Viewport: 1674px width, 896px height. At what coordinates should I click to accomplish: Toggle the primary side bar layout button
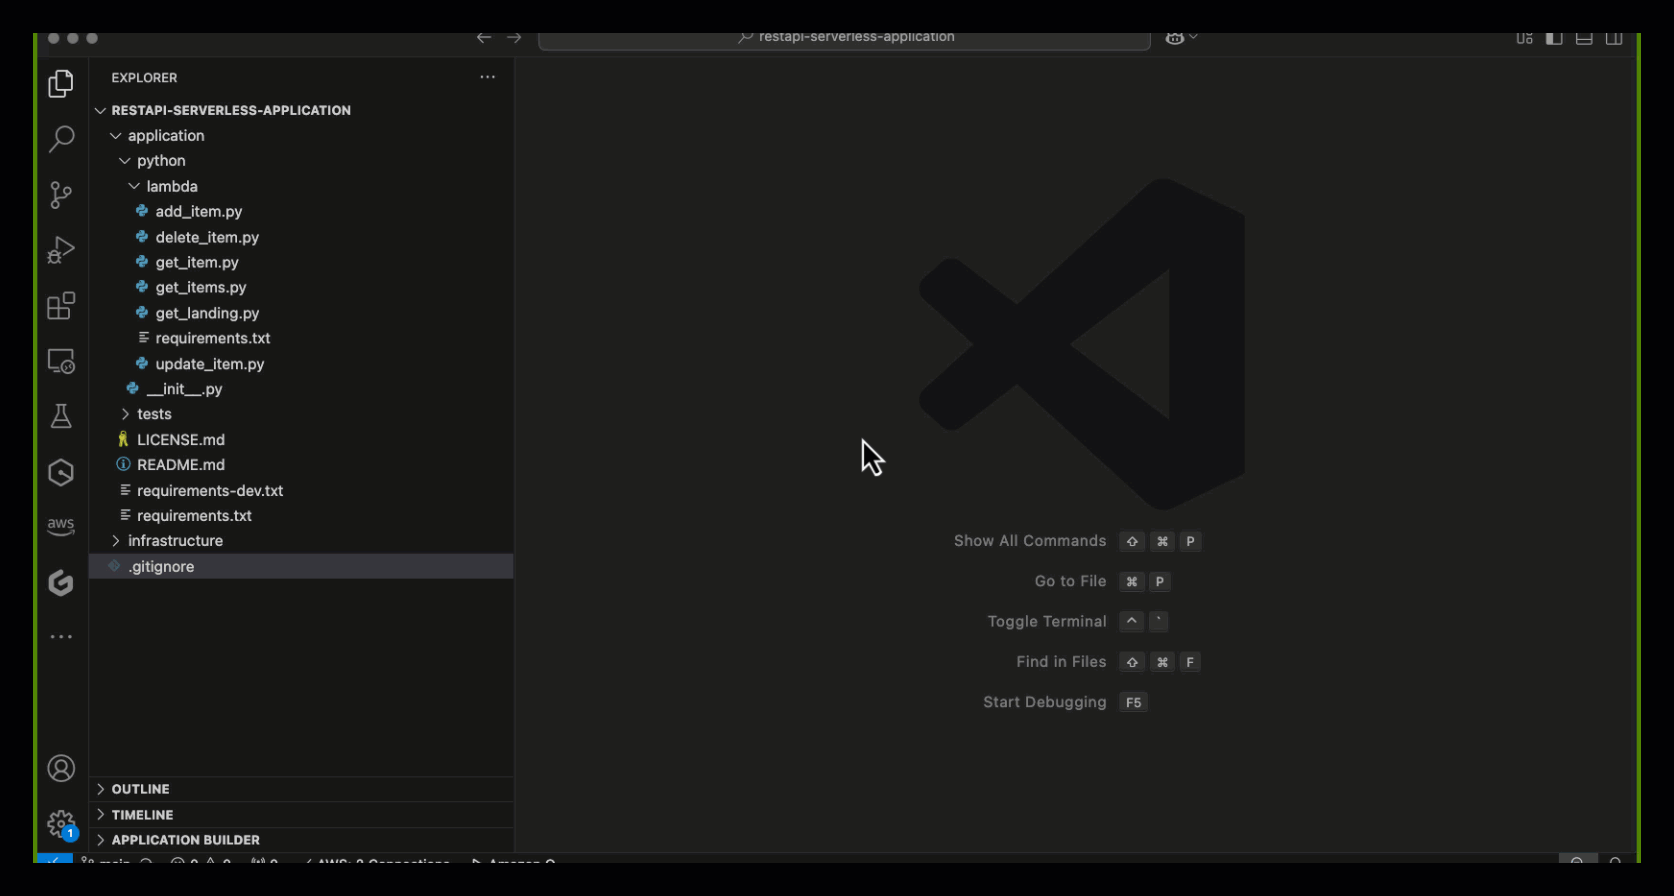(1554, 39)
